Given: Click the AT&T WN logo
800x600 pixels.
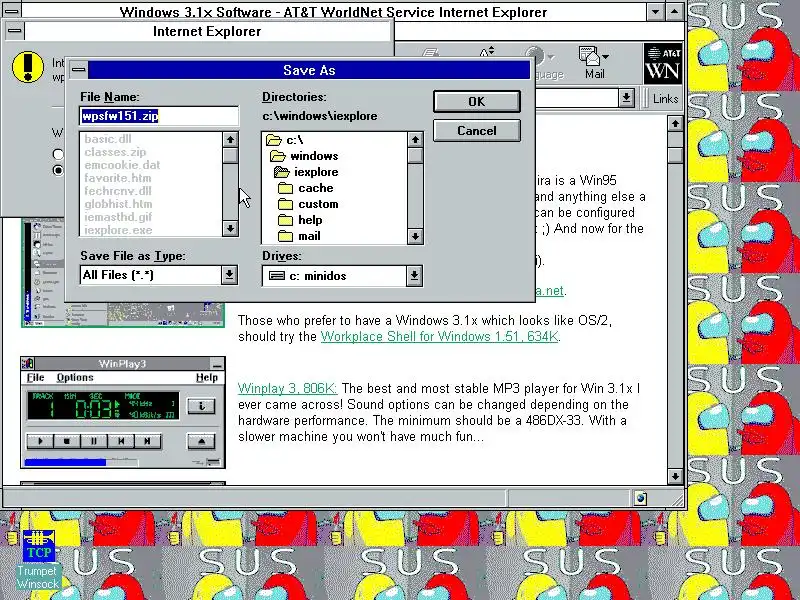Looking at the screenshot, I should coord(662,64).
